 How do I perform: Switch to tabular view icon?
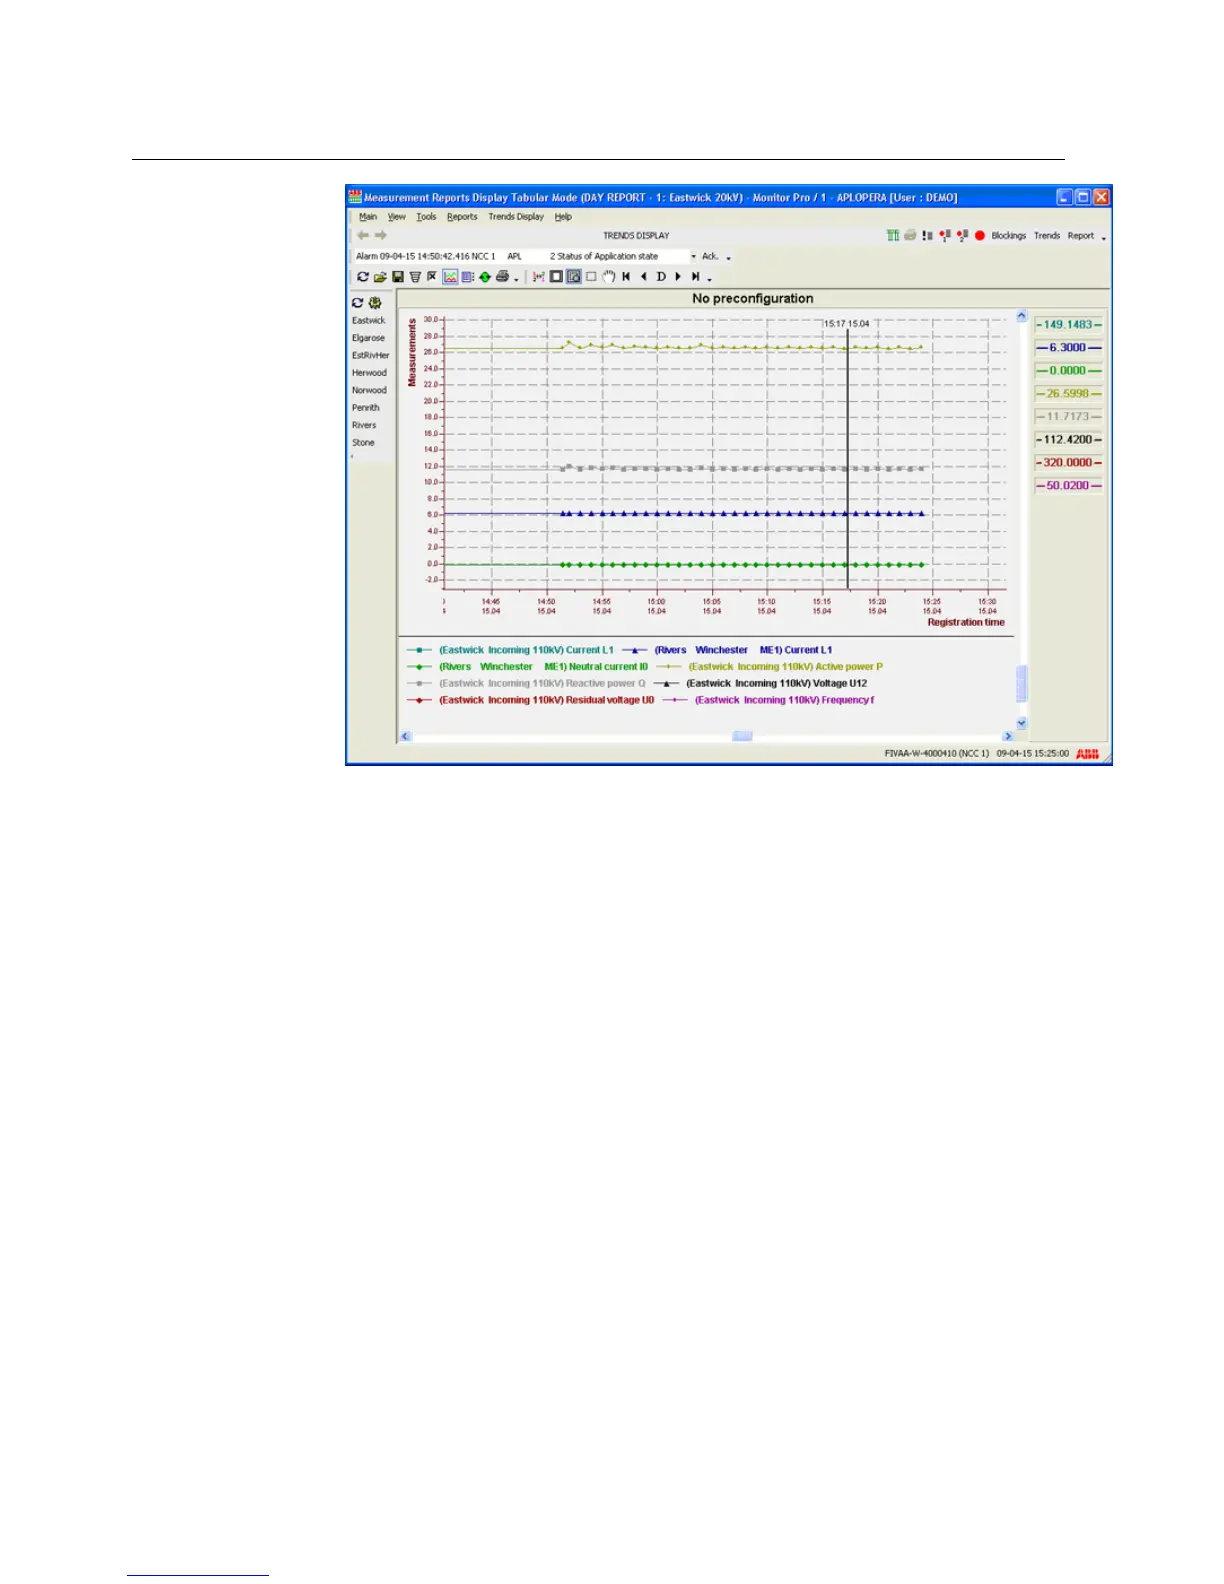click(x=467, y=276)
